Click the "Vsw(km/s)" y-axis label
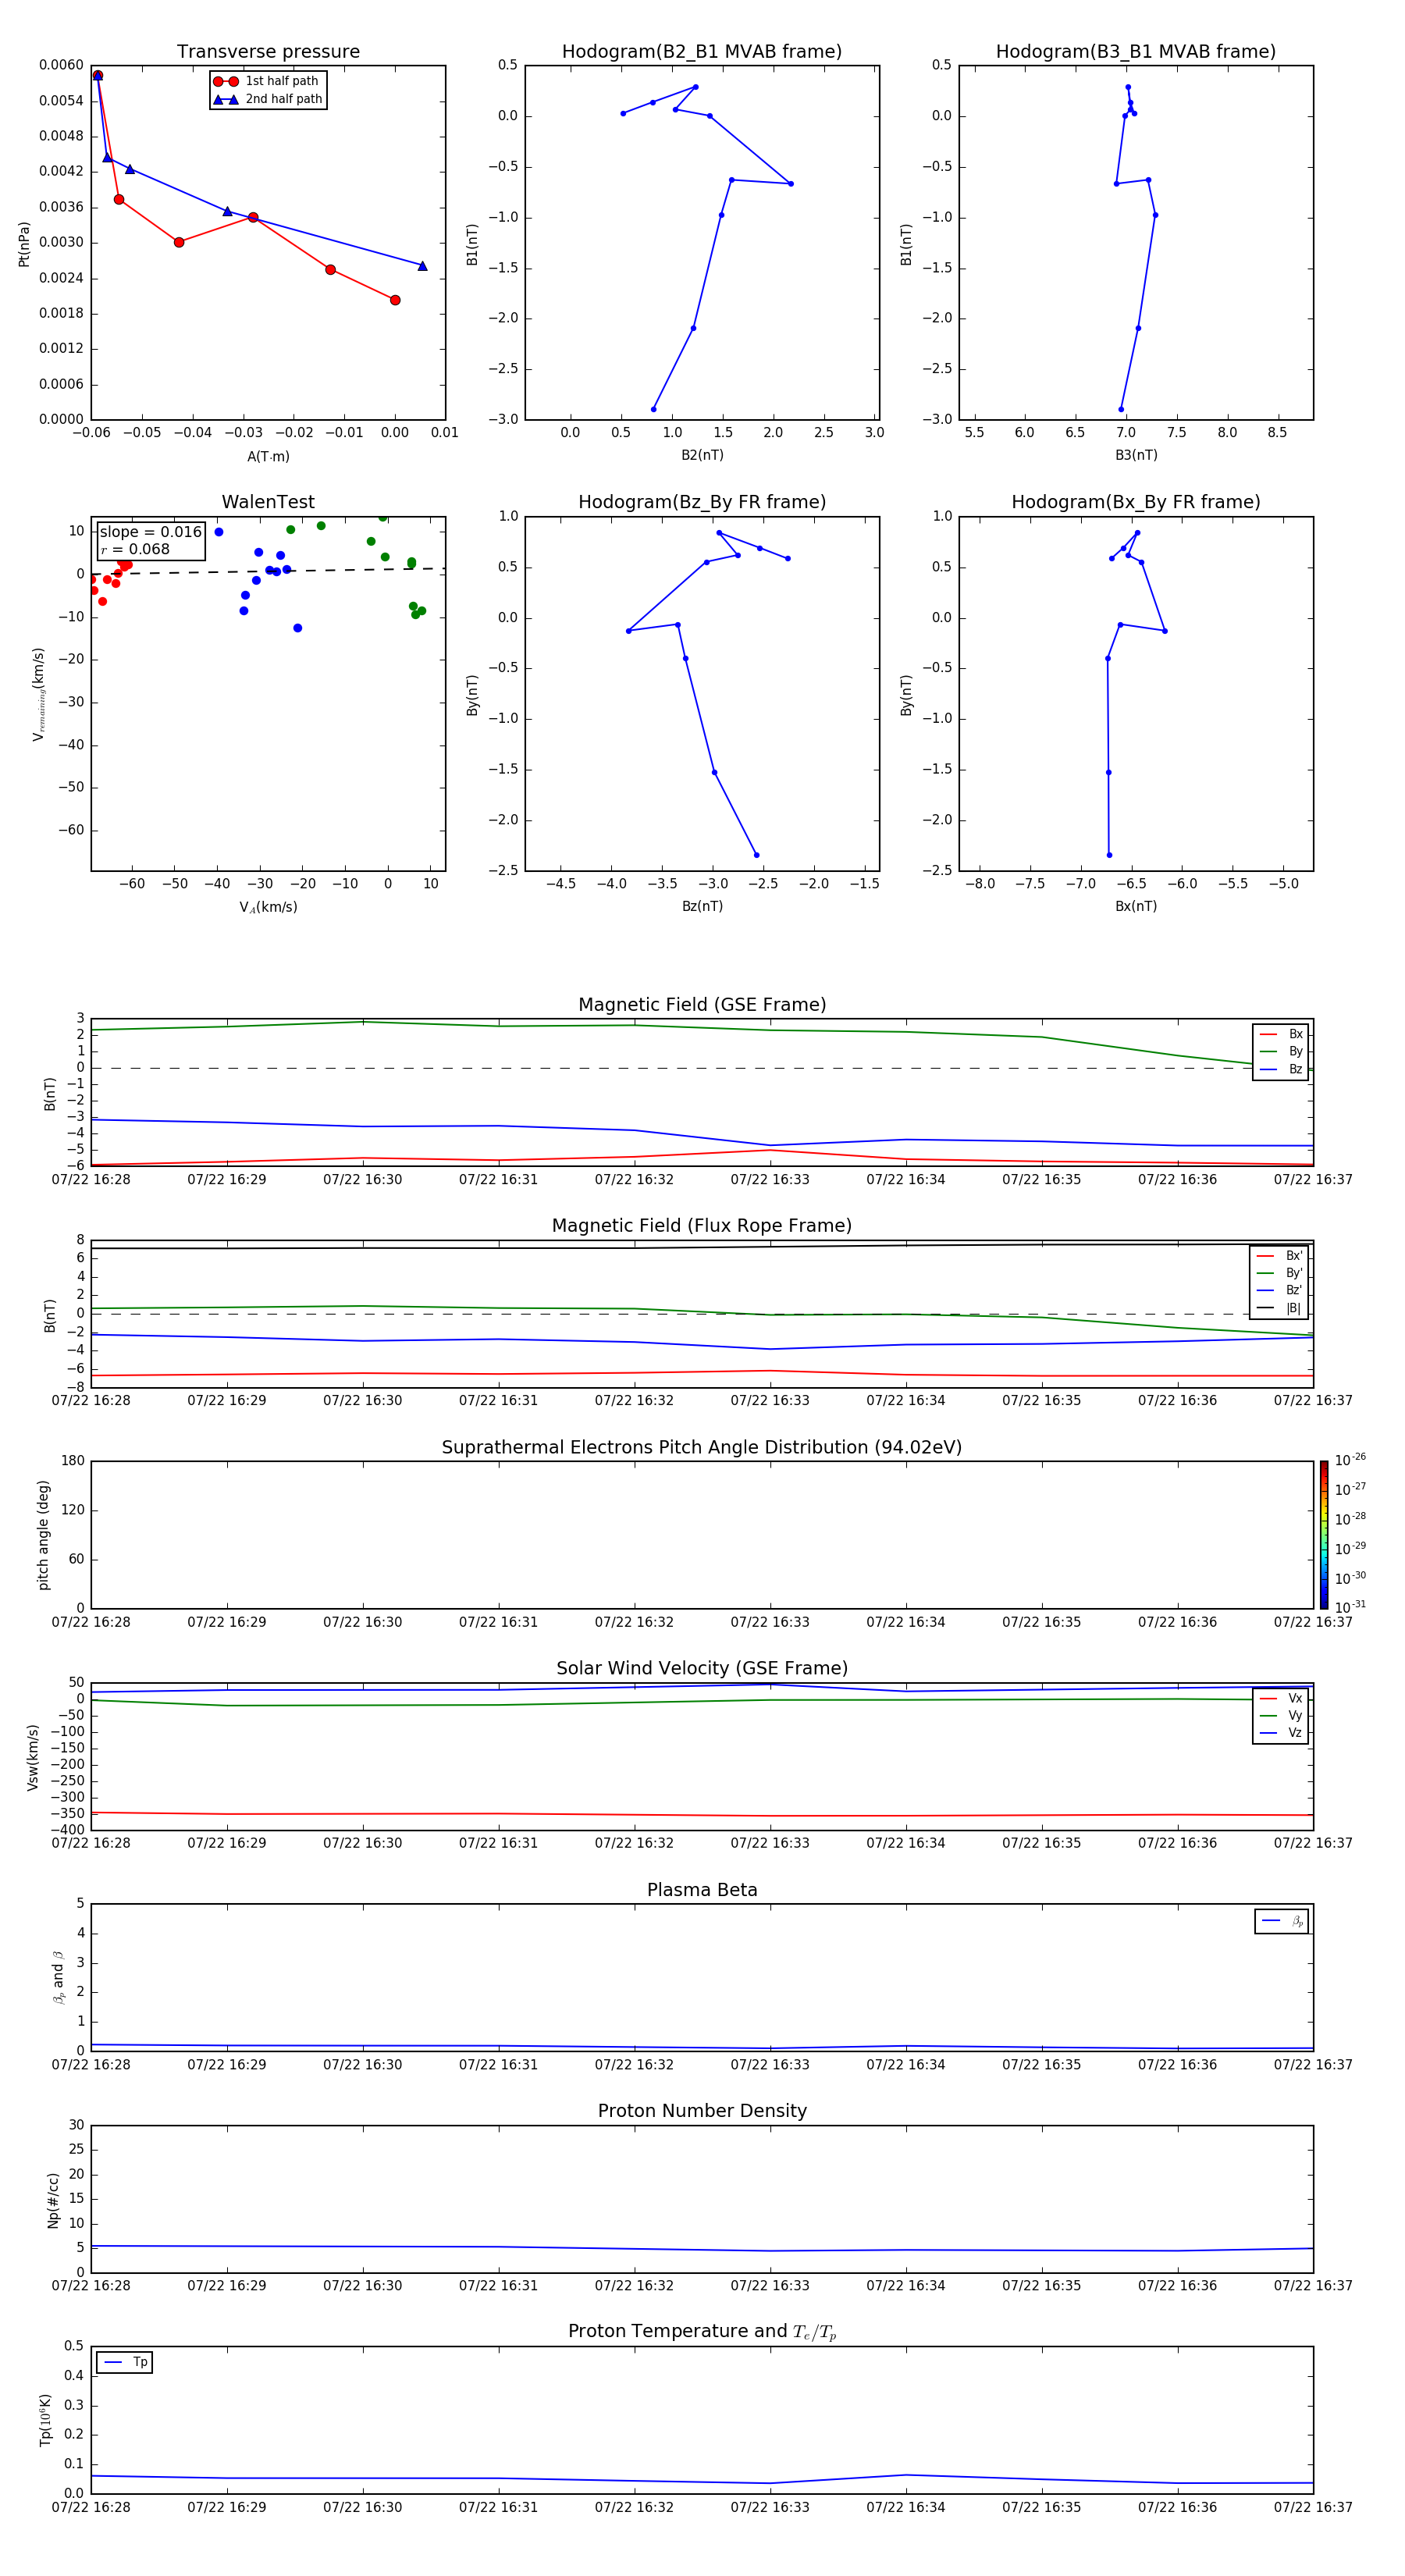 point(32,1757)
